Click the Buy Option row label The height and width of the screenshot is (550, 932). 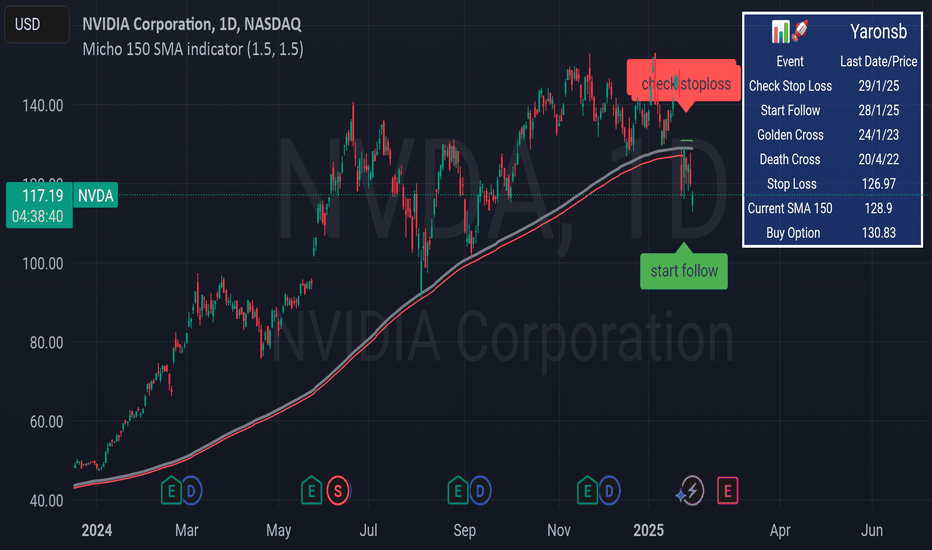(x=793, y=233)
